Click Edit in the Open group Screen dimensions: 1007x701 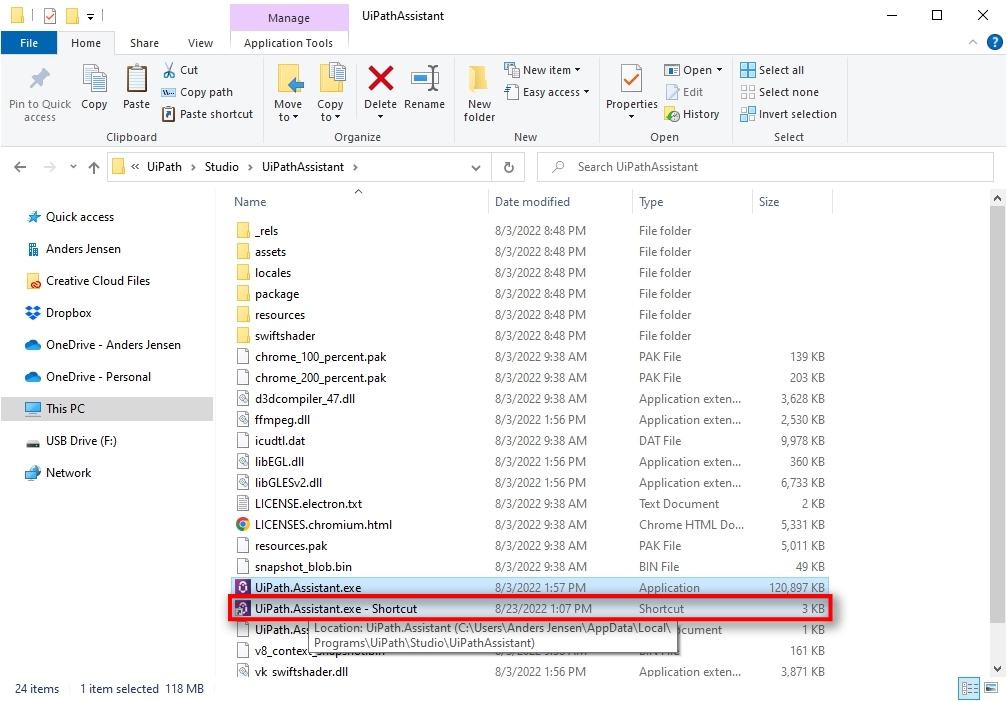(x=685, y=92)
